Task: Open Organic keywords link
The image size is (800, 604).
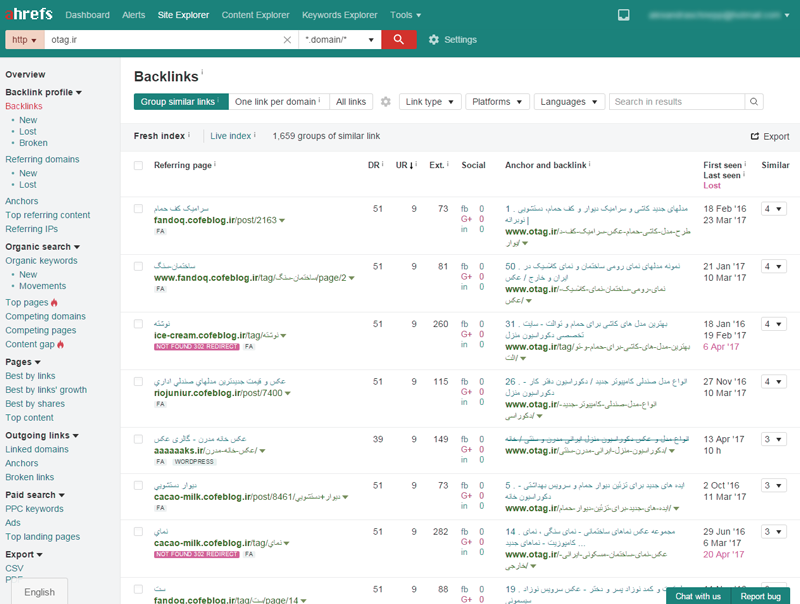Action: 41,261
